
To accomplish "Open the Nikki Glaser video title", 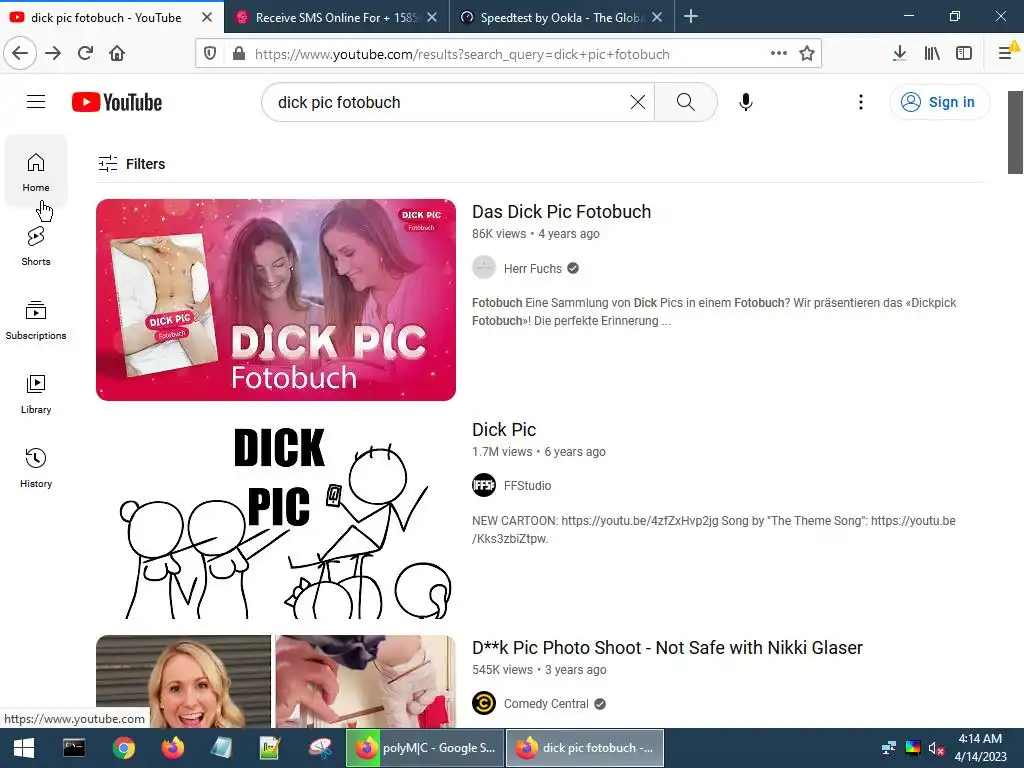I will point(667,648).
